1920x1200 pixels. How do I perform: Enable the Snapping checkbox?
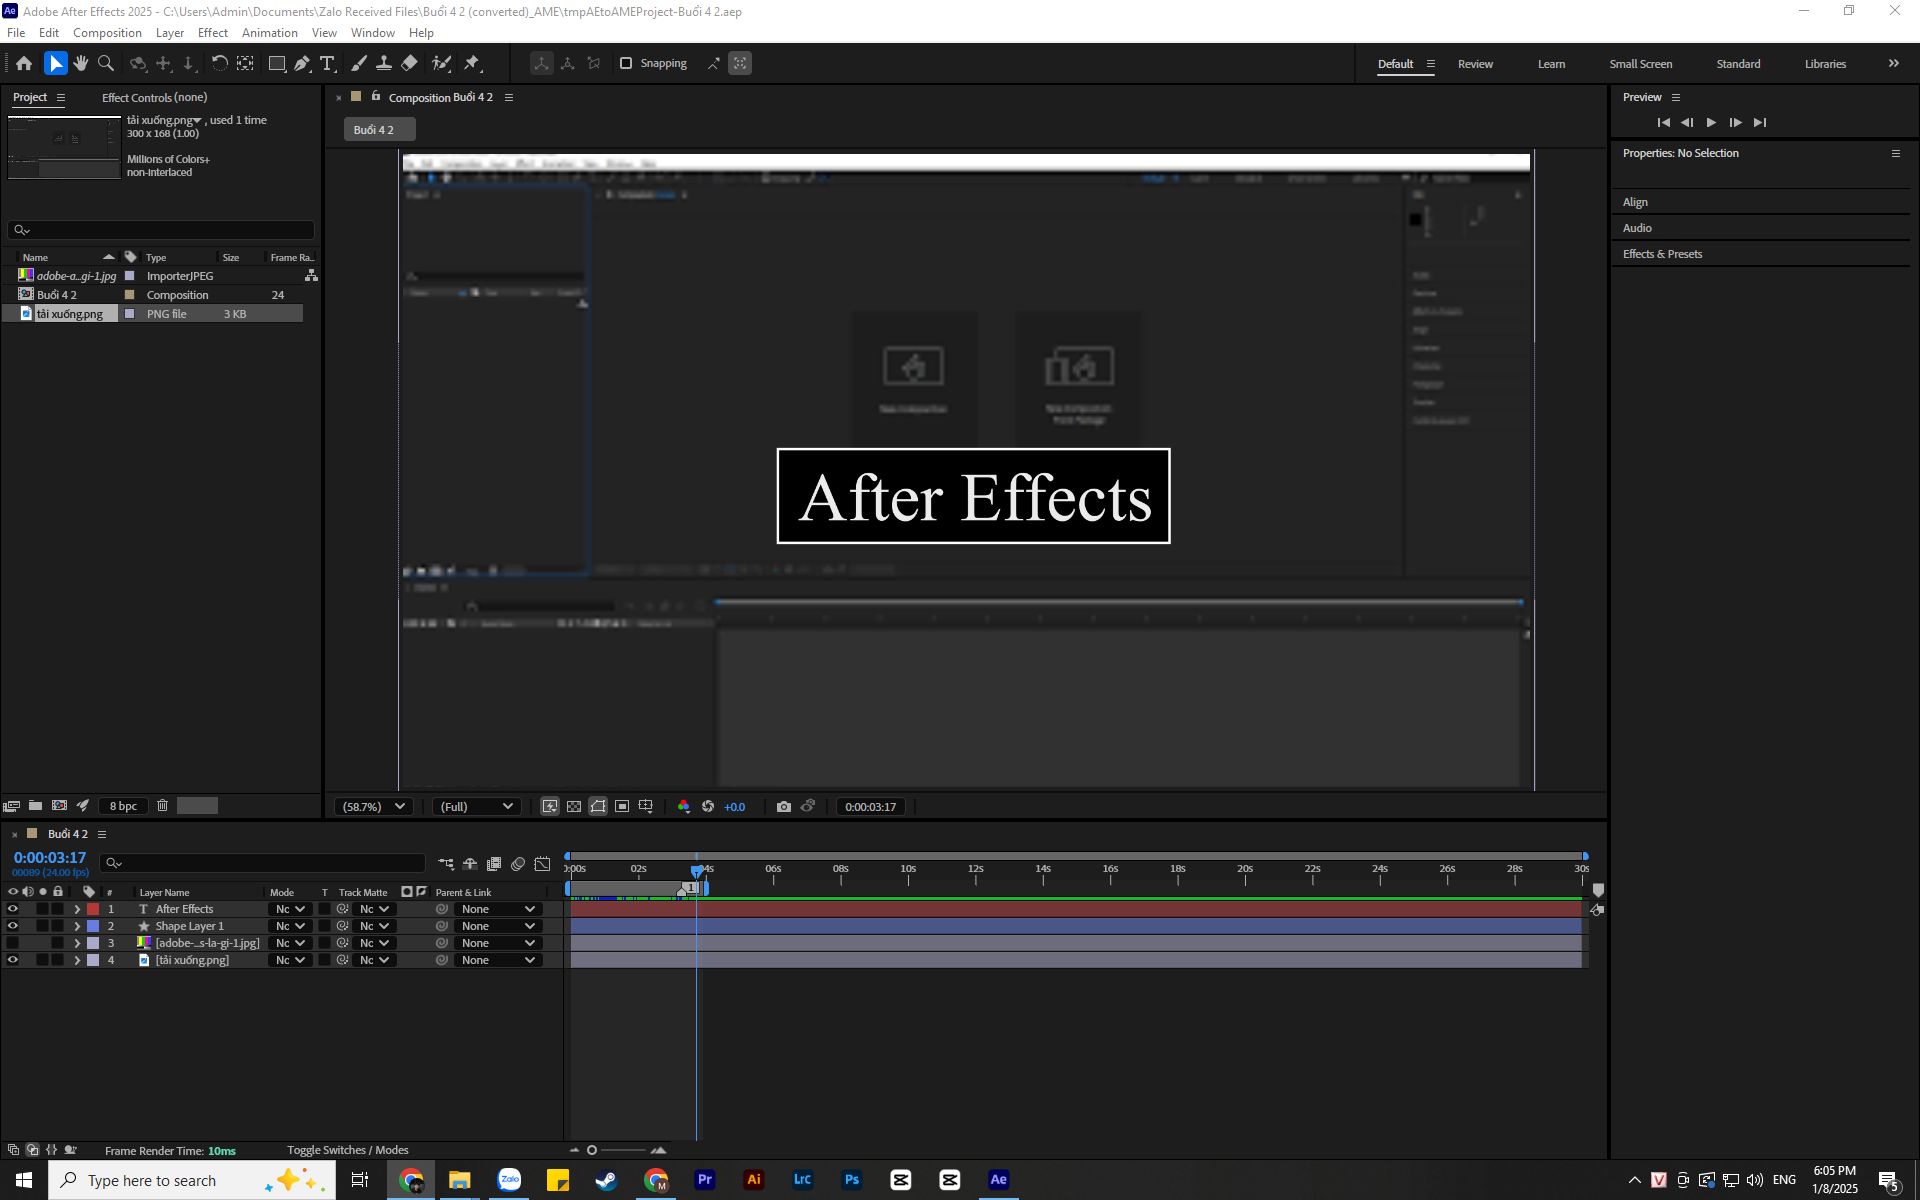coord(626,63)
